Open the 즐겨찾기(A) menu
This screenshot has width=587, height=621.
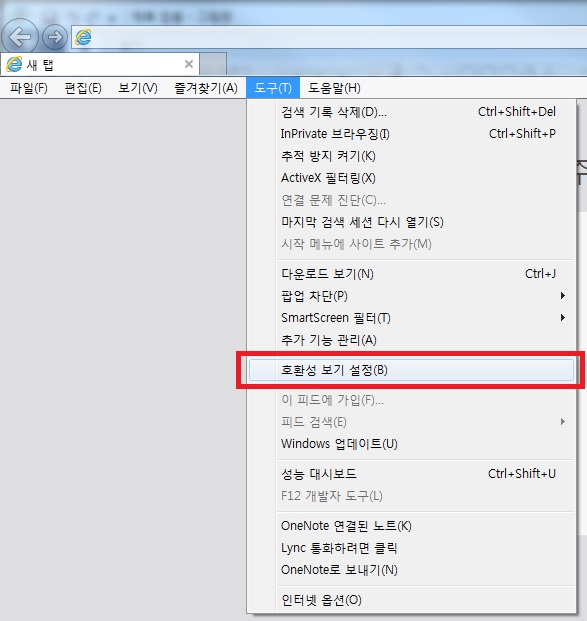point(206,88)
